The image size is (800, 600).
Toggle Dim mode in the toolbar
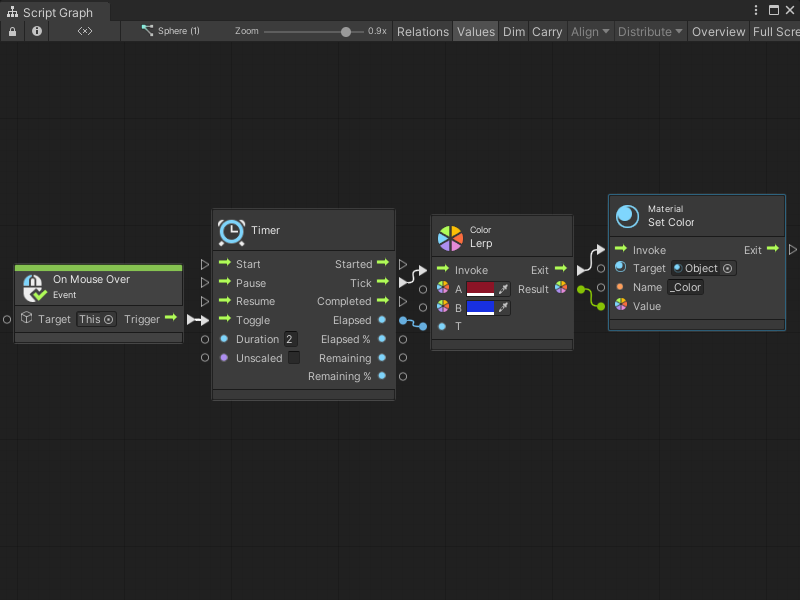click(x=514, y=31)
